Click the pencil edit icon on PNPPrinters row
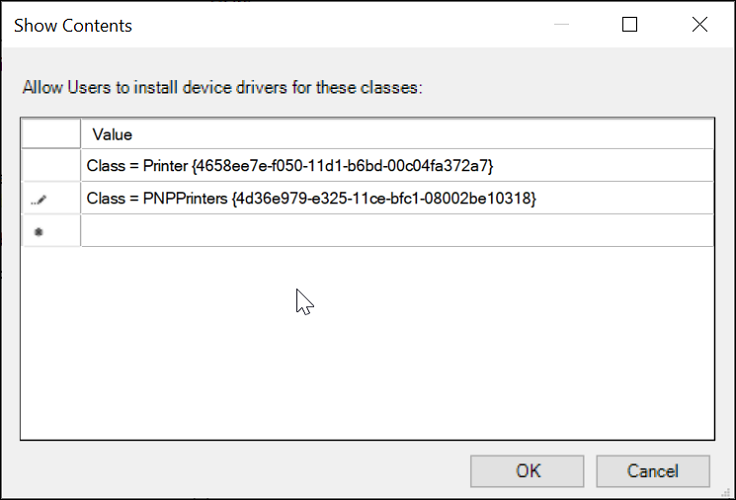 [x=38, y=200]
